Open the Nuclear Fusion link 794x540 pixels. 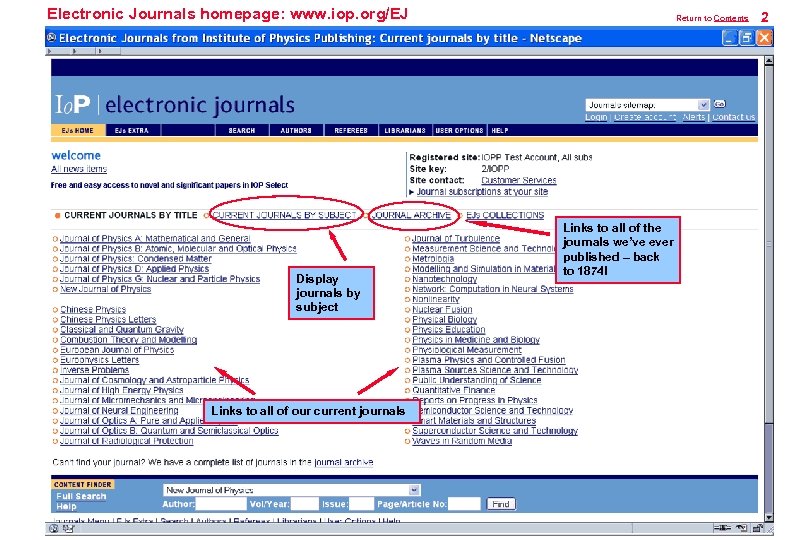(442, 309)
